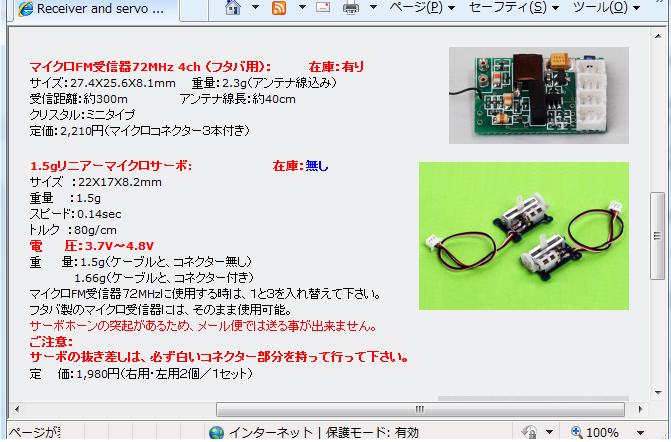Click the servo price 1,980円 line
Viewport: 671px width, 442px height.
(x=141, y=374)
